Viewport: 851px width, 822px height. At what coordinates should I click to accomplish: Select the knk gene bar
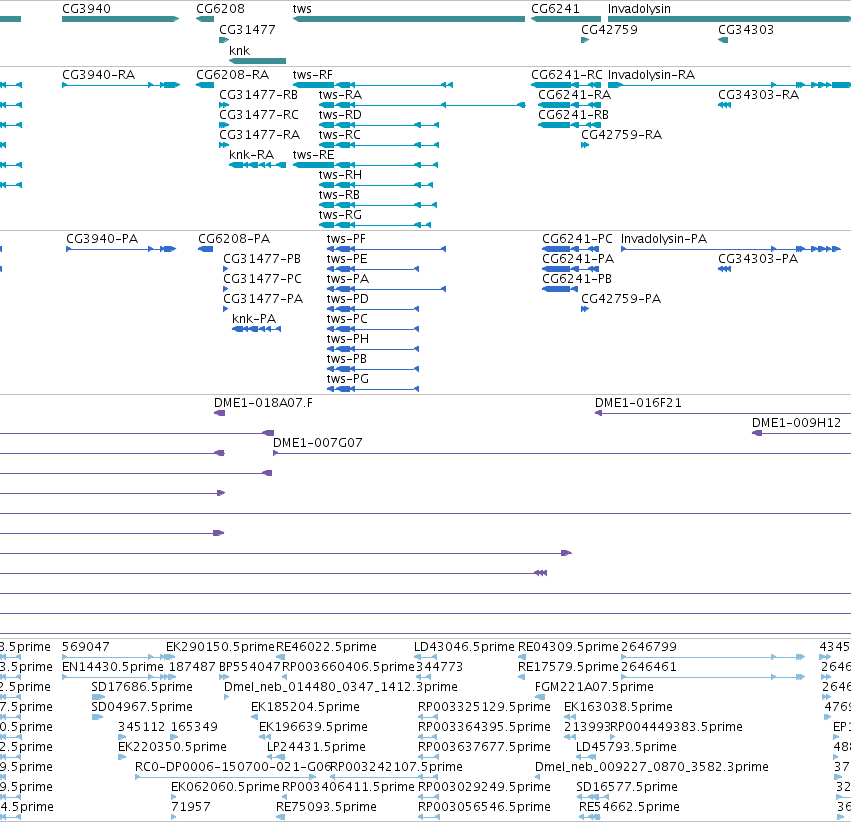tap(257, 61)
